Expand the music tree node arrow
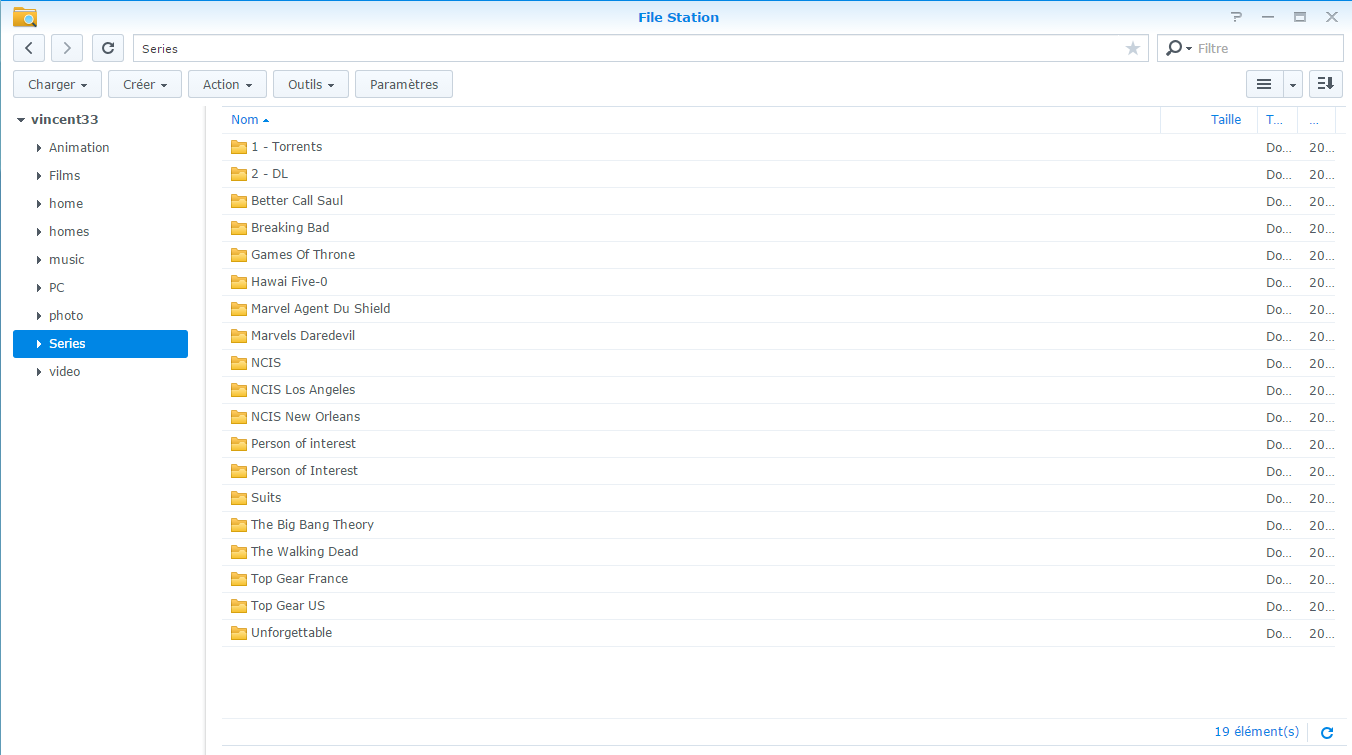The width and height of the screenshot is (1352, 755). pyautogui.click(x=39, y=260)
